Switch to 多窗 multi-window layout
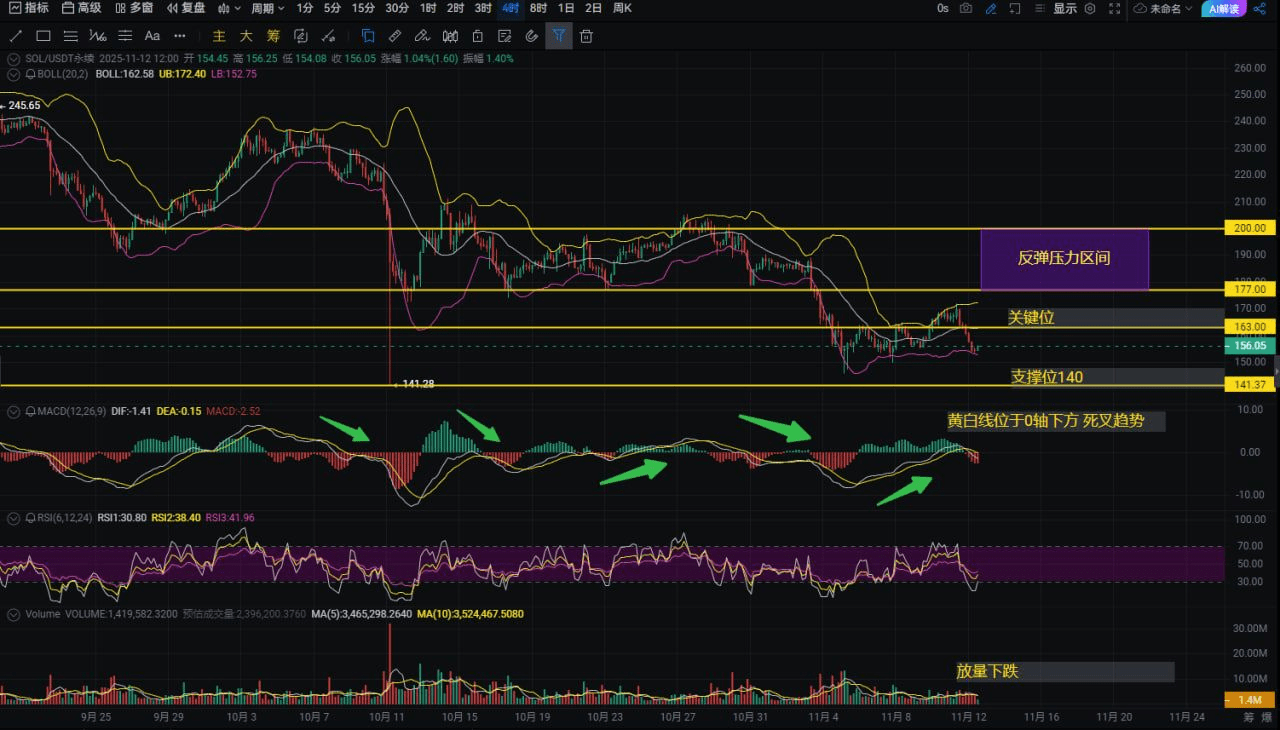 click(134, 8)
